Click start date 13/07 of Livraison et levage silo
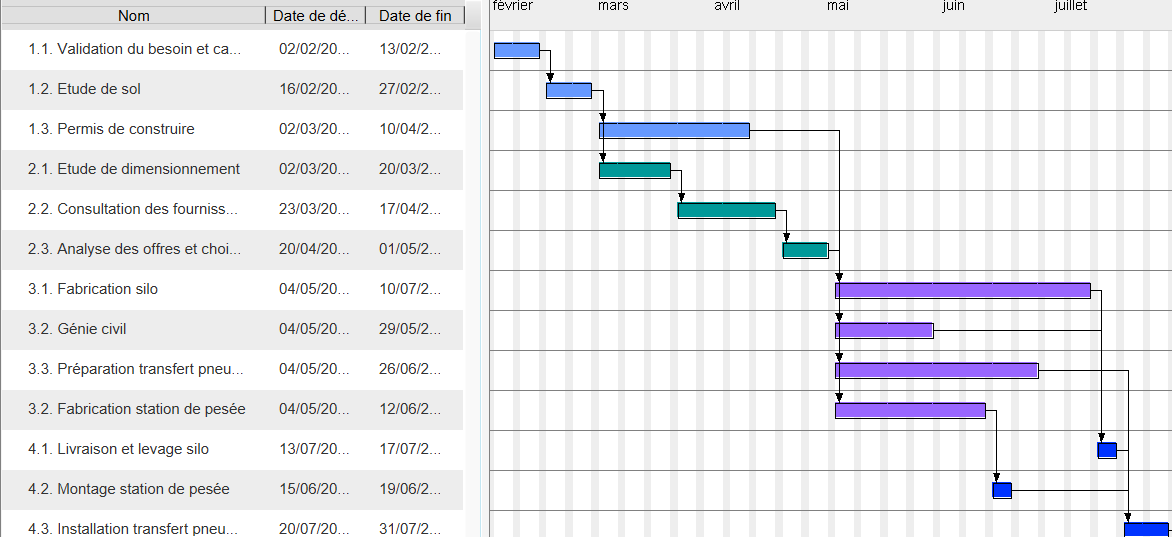 pos(314,449)
